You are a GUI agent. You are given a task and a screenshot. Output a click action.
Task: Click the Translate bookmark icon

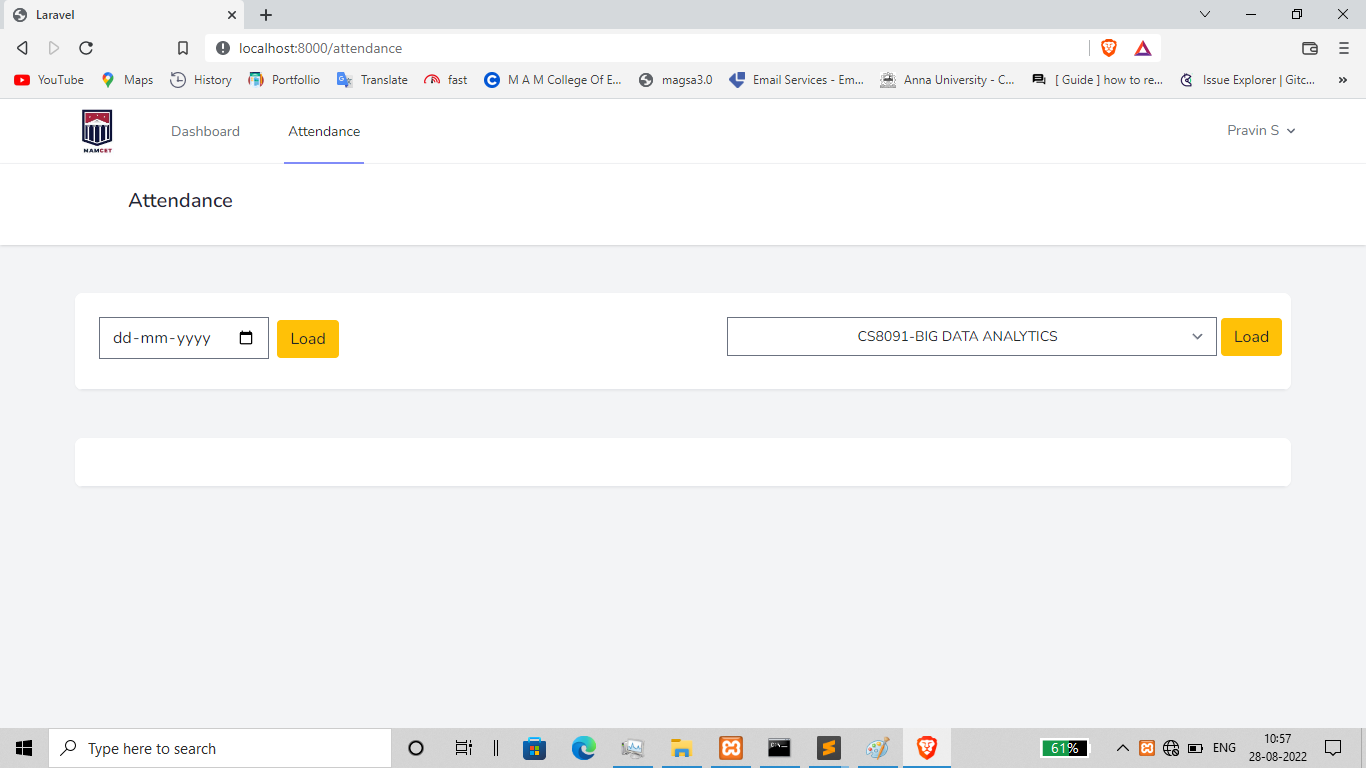tap(344, 80)
